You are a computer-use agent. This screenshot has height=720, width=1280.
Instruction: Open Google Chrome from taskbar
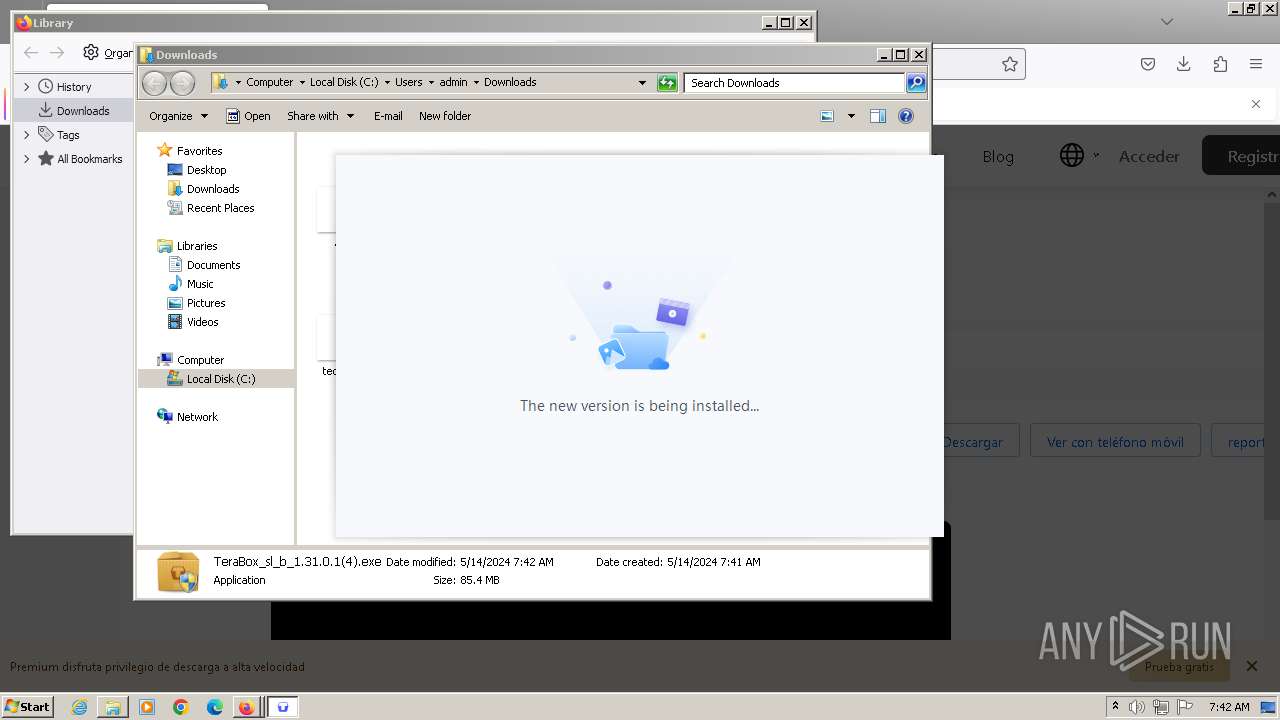point(181,707)
